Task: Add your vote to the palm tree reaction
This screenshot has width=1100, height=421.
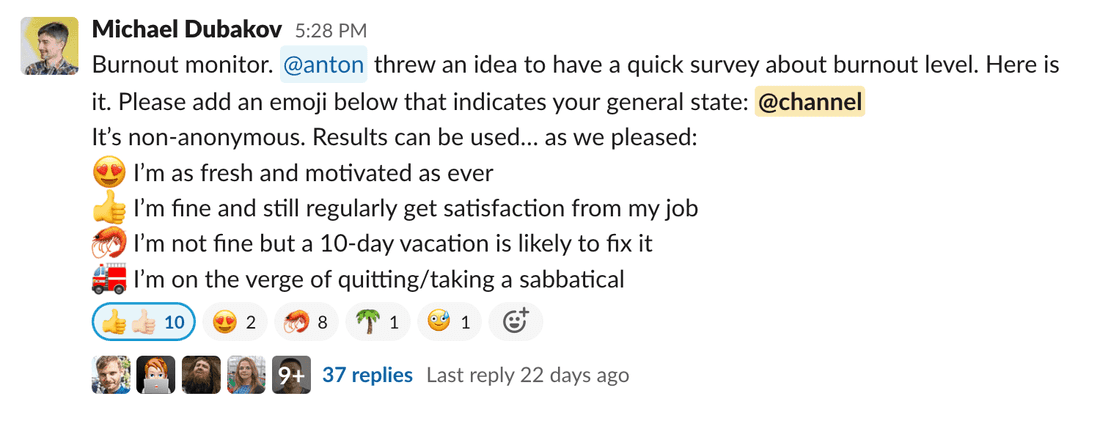Action: [378, 322]
